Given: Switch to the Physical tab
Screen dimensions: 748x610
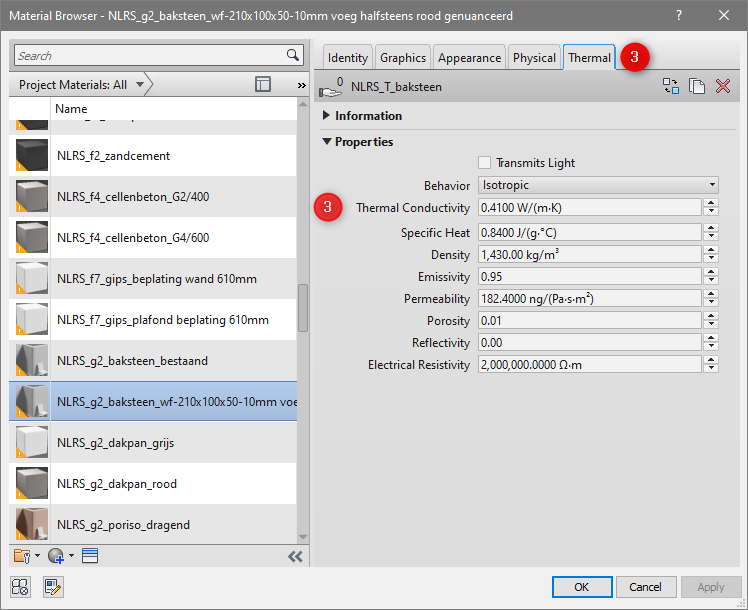Looking at the screenshot, I should point(534,58).
